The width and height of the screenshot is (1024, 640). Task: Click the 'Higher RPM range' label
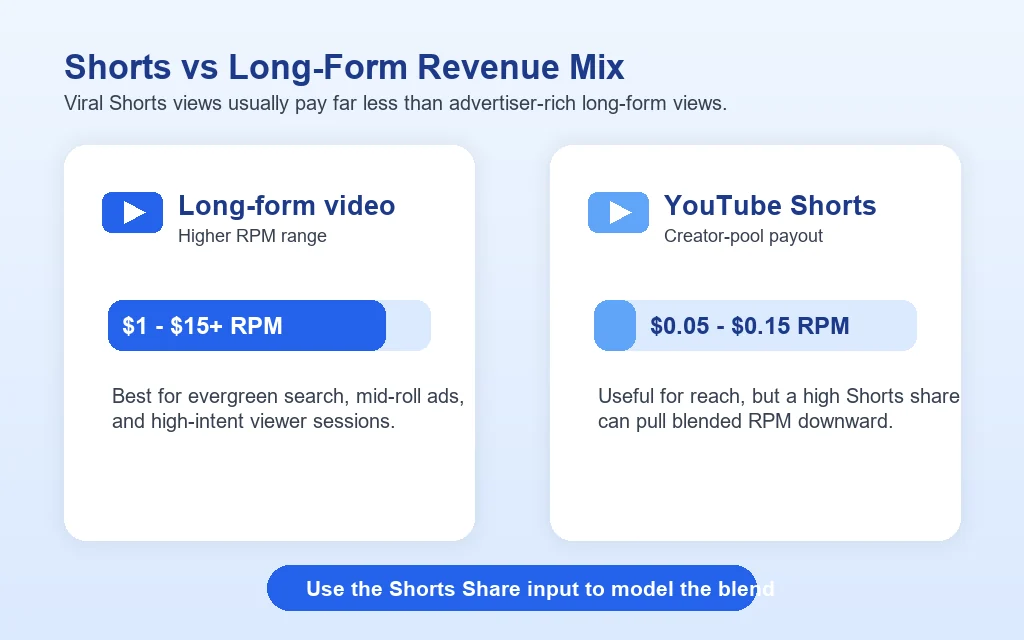pyautogui.click(x=252, y=236)
